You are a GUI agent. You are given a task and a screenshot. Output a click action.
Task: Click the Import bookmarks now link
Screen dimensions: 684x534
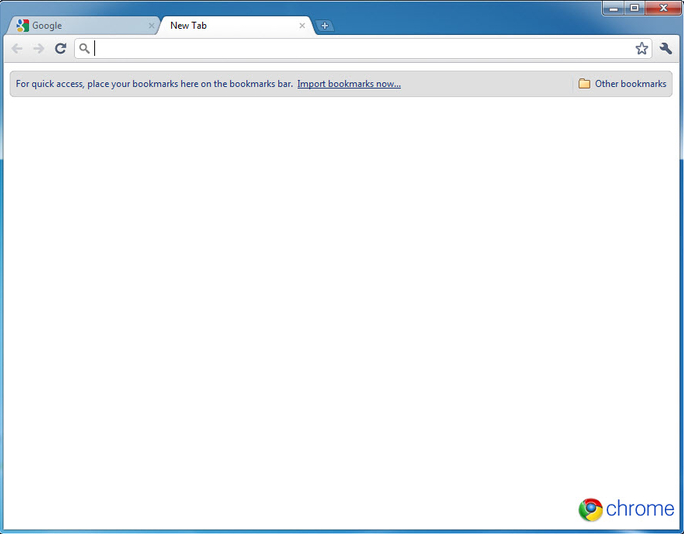pos(349,84)
